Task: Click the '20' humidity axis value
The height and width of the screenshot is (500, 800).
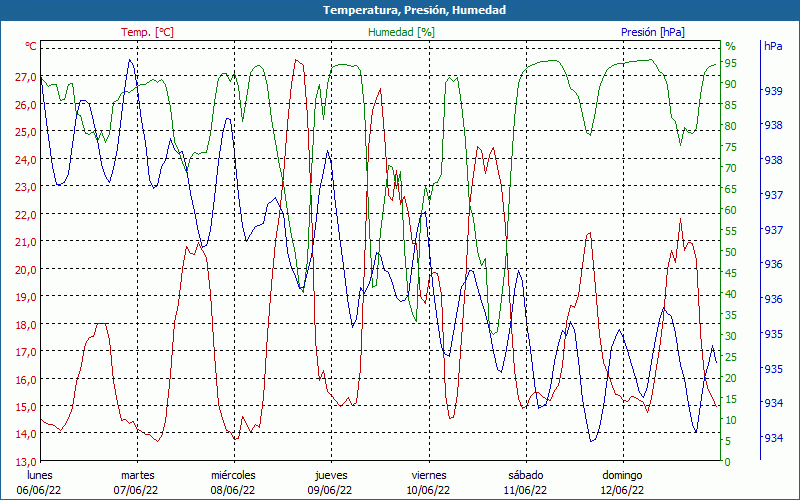Action: pos(731,378)
